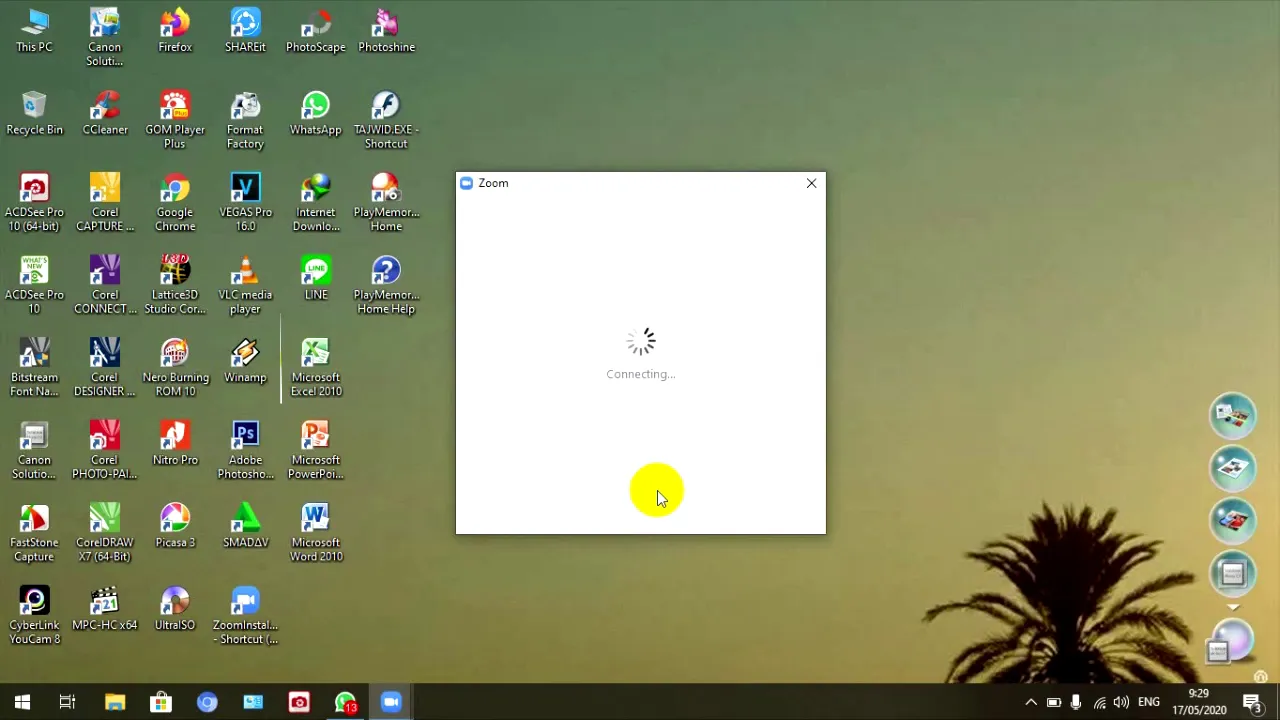
Task: Launch PhotoScape from the desktop
Action: point(316,30)
